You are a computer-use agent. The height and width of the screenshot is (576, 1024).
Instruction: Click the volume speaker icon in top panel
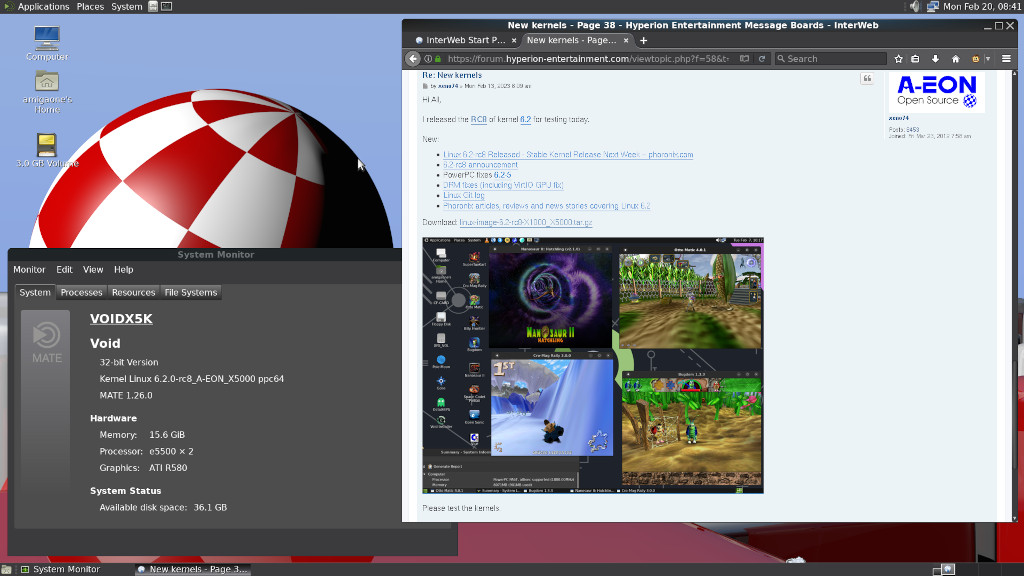coord(914,7)
